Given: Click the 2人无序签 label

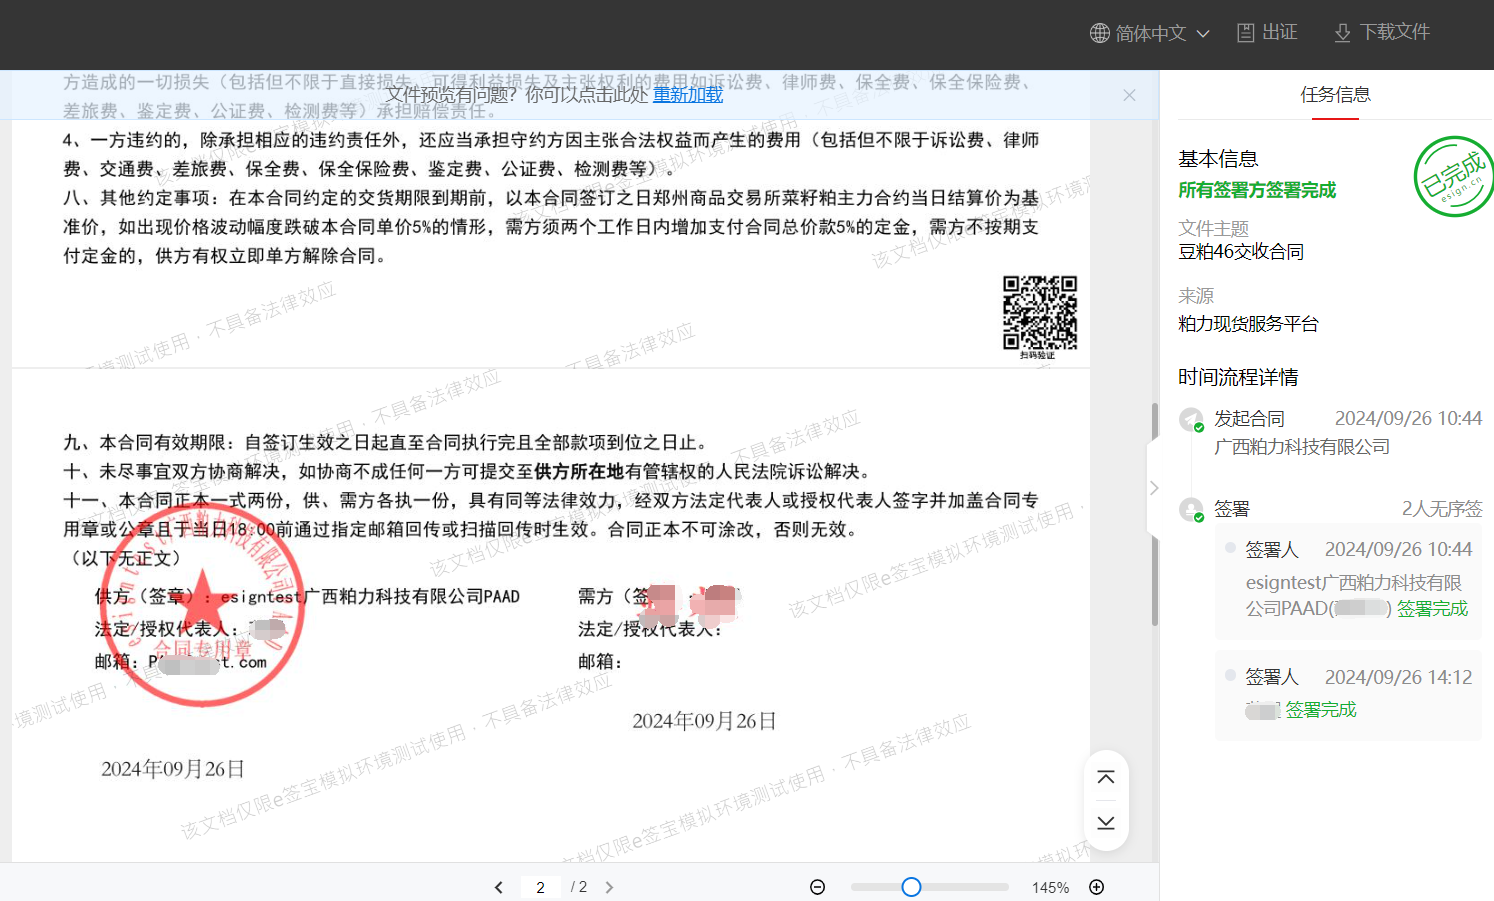Looking at the screenshot, I should [1442, 509].
